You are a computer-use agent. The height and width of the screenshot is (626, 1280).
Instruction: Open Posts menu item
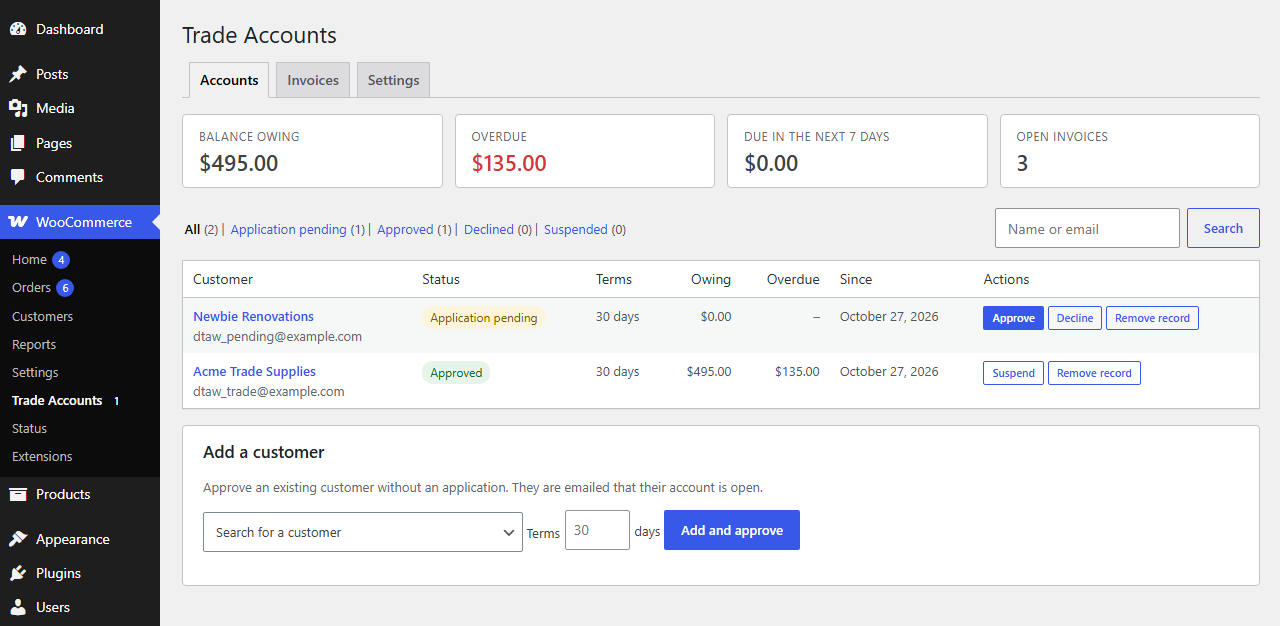point(80,74)
